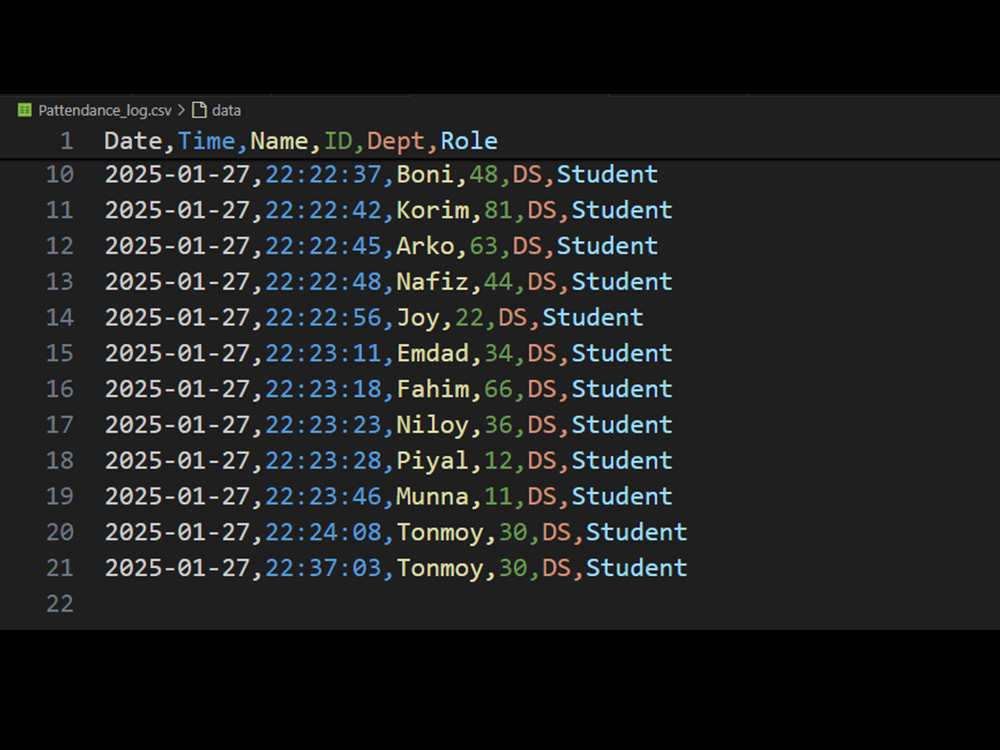Click DS on Arko's row
This screenshot has width=1000, height=750.
[527, 246]
